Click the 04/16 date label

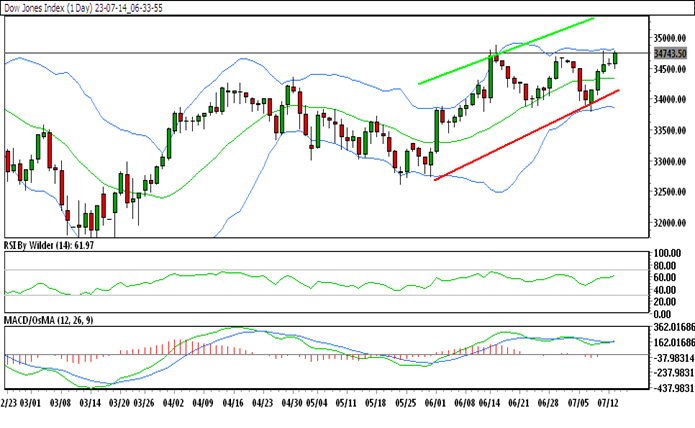pos(233,403)
